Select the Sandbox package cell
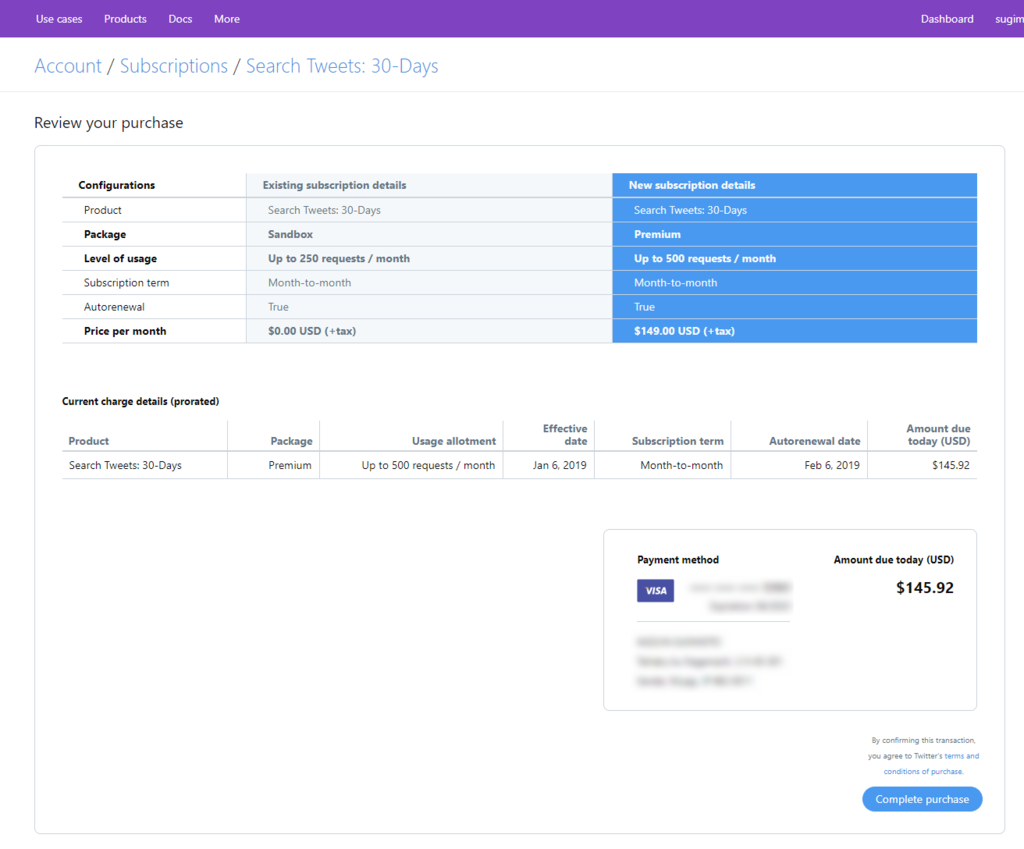 tap(290, 234)
